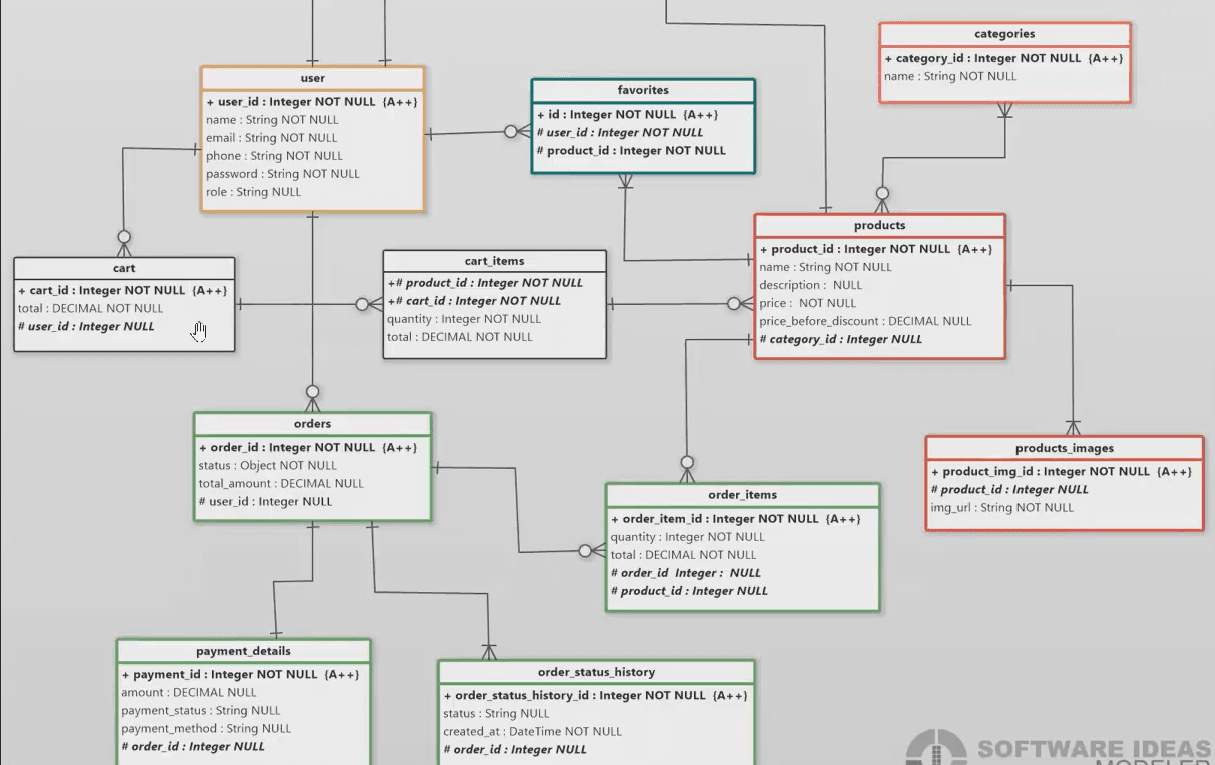Select the price field in products
Image resolution: width=1215 pixels, height=765 pixels.
pos(808,303)
